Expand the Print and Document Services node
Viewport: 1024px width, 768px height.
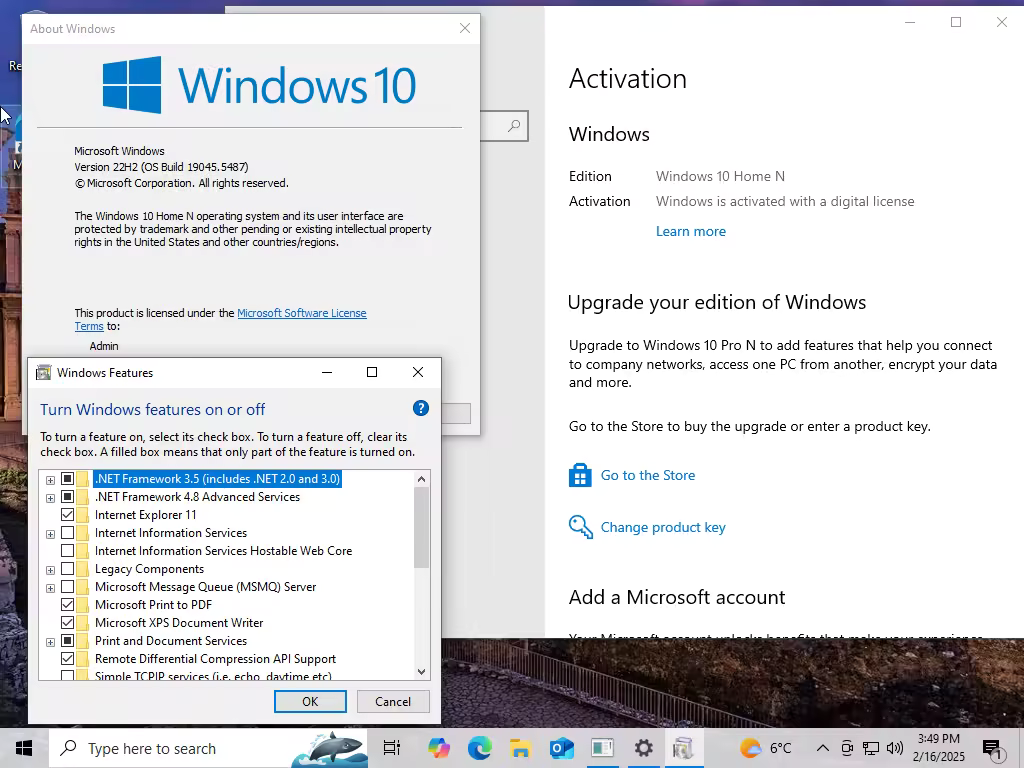click(x=50, y=642)
